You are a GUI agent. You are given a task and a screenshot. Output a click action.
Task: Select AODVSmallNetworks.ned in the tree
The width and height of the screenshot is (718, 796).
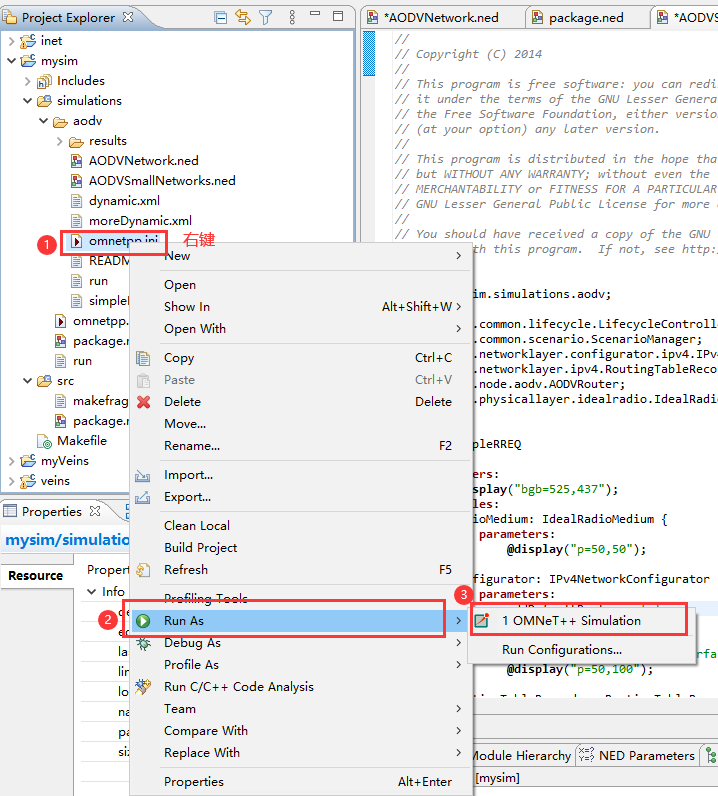[x=162, y=181]
